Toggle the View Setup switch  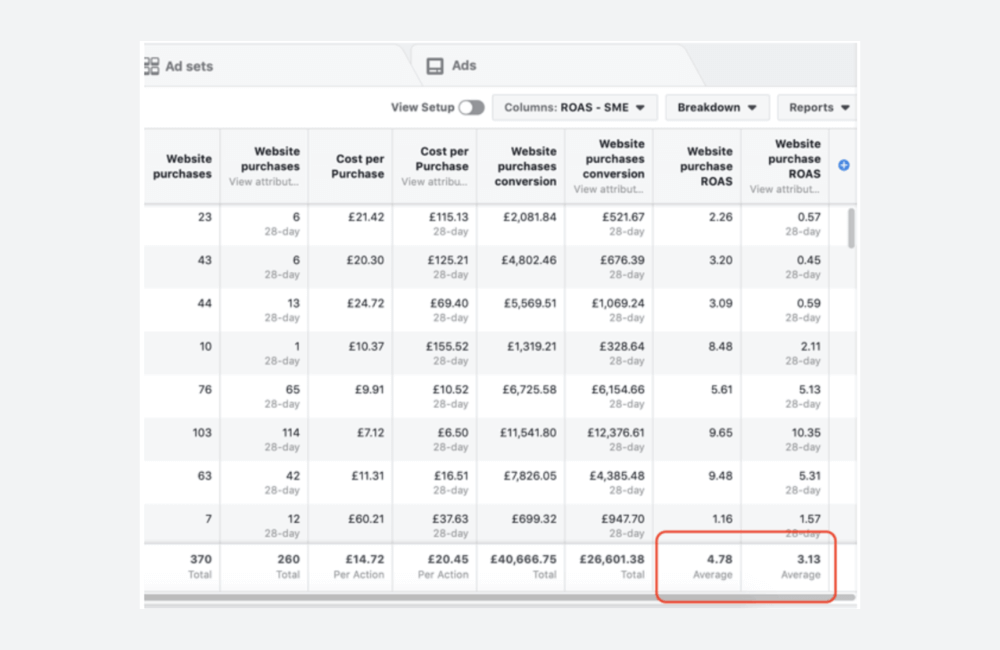point(471,107)
